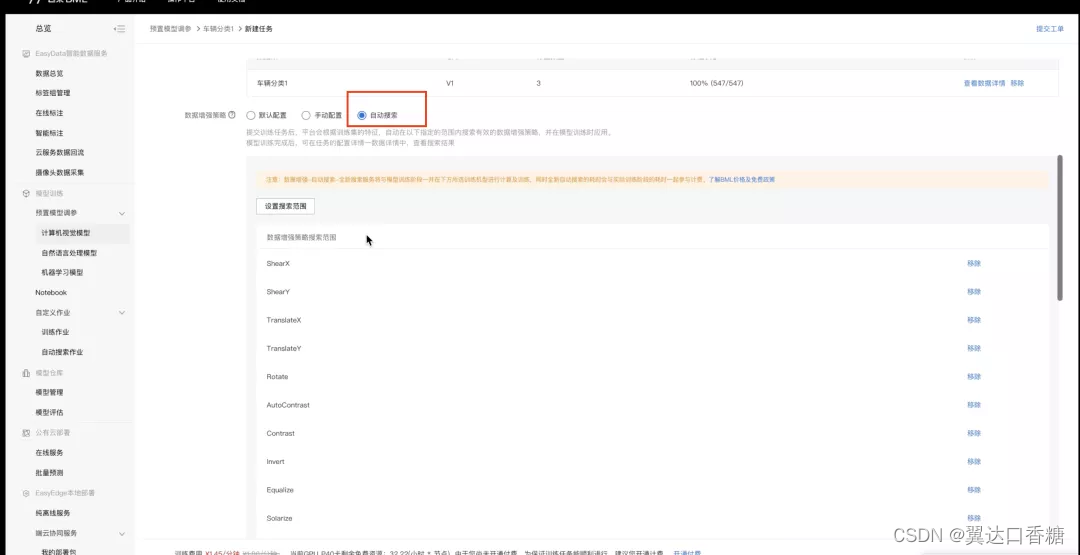
Task: Select the 自动搜索 radio option
Action: coord(362,115)
